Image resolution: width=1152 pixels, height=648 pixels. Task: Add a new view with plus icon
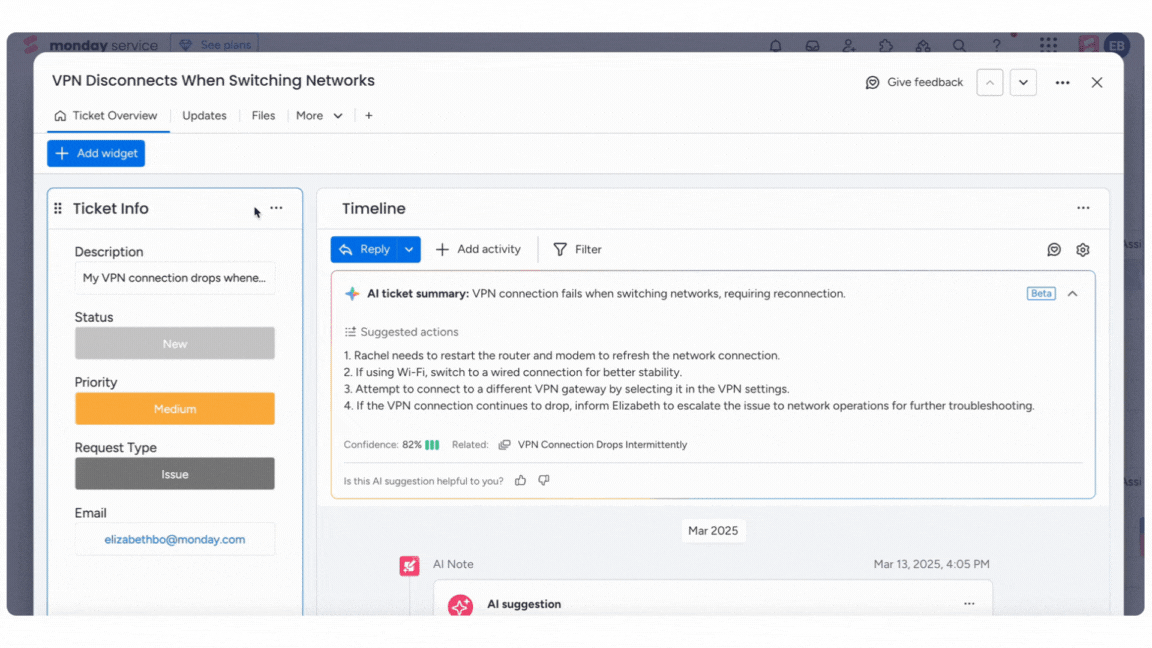coord(369,115)
